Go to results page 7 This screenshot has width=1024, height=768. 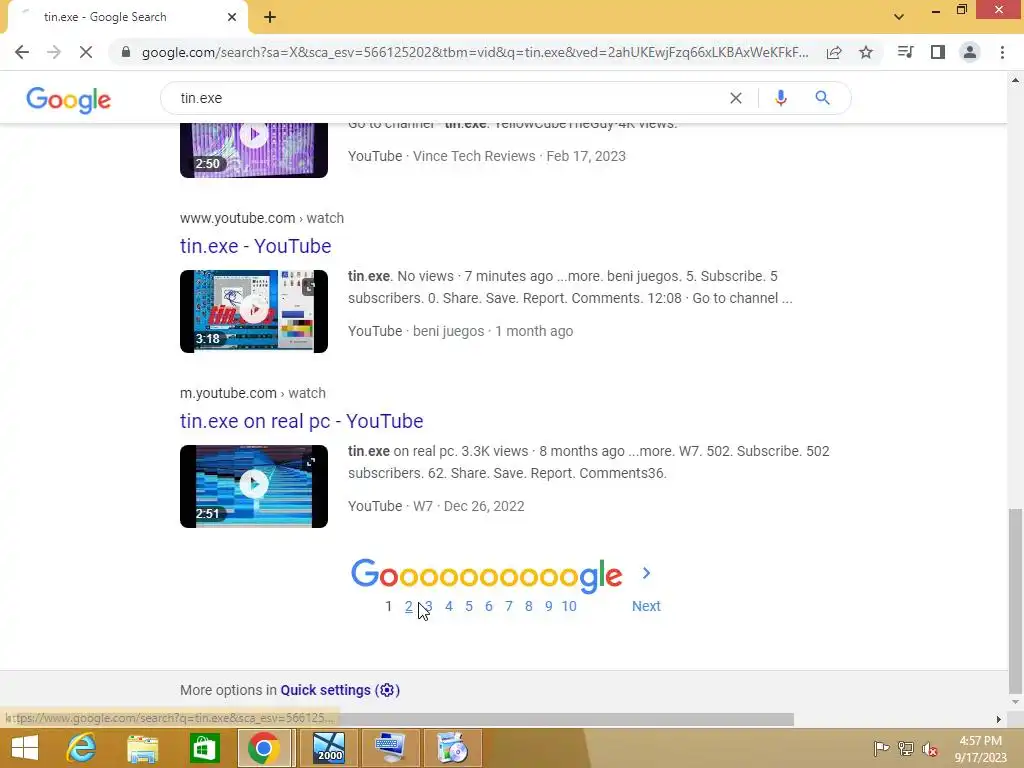[x=509, y=606]
